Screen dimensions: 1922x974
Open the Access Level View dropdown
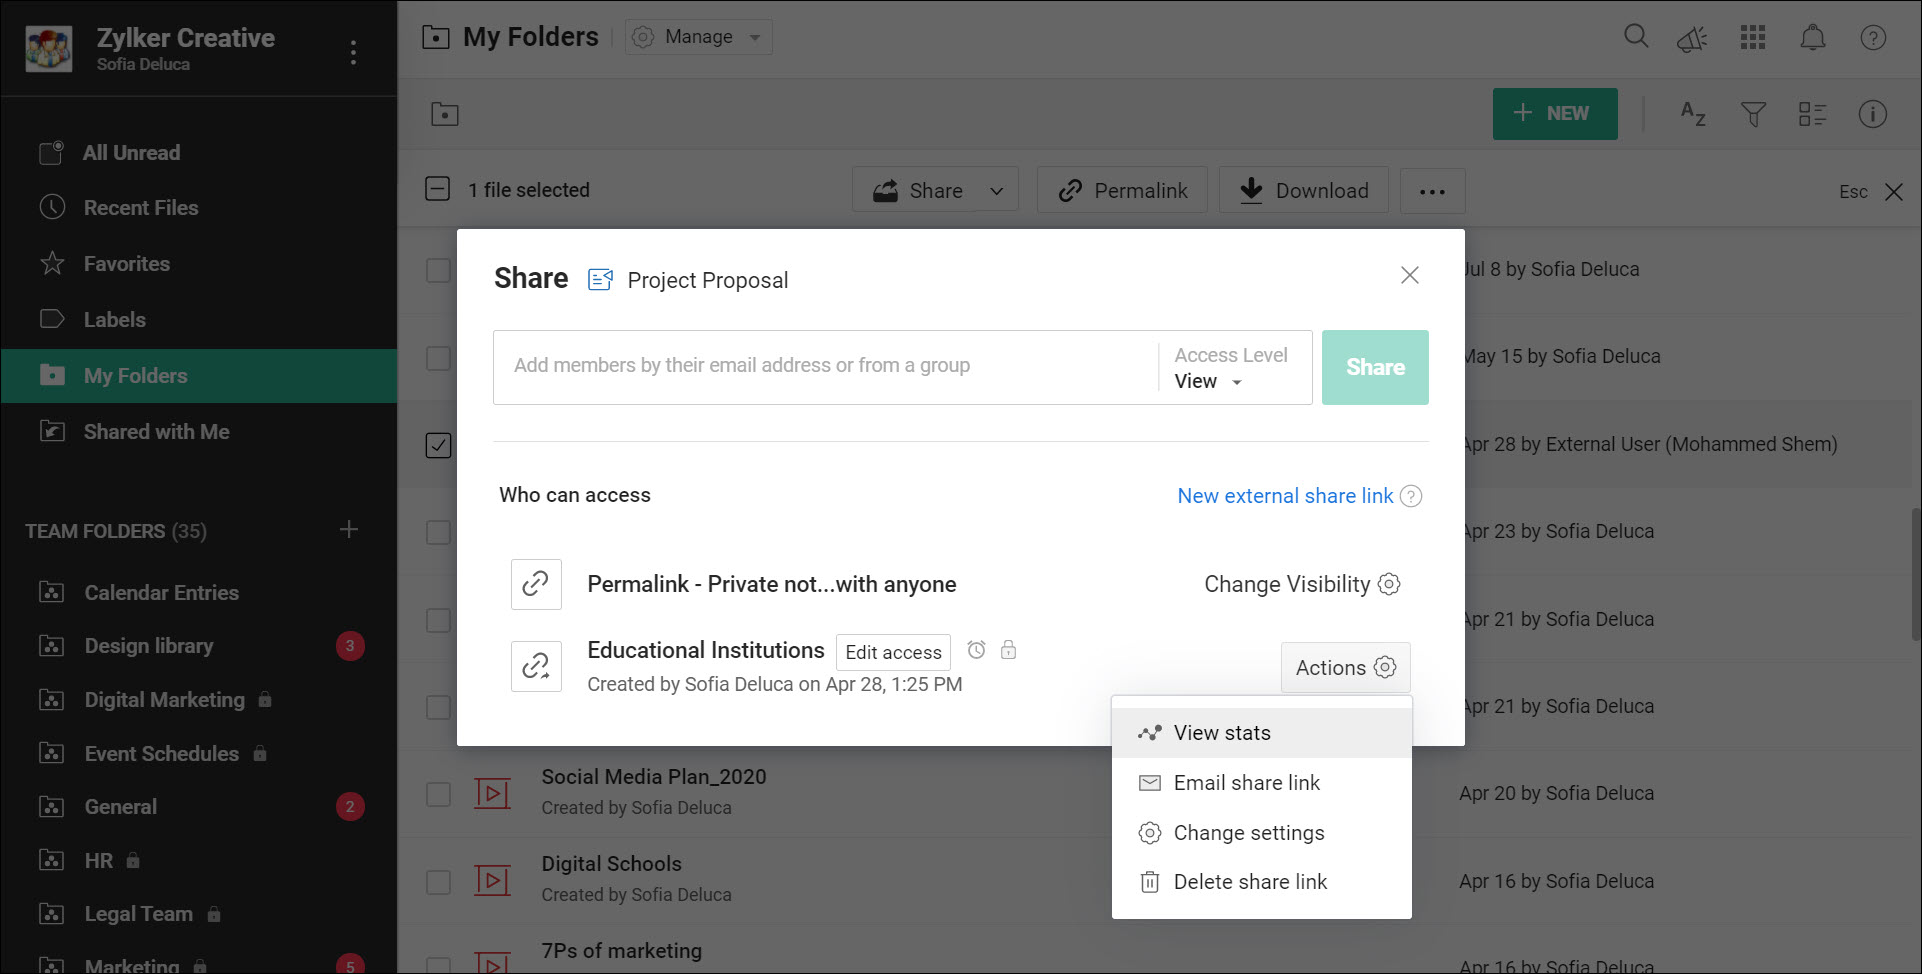click(1209, 381)
